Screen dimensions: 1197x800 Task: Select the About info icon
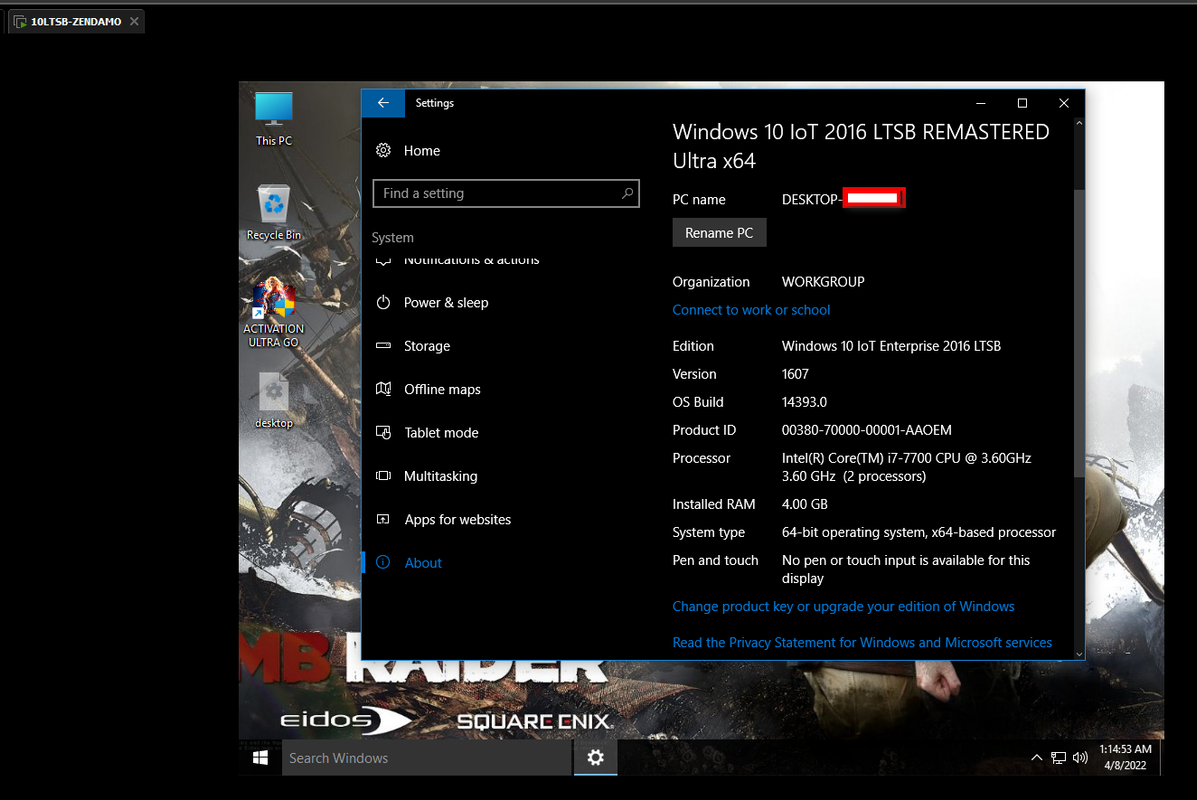383,563
